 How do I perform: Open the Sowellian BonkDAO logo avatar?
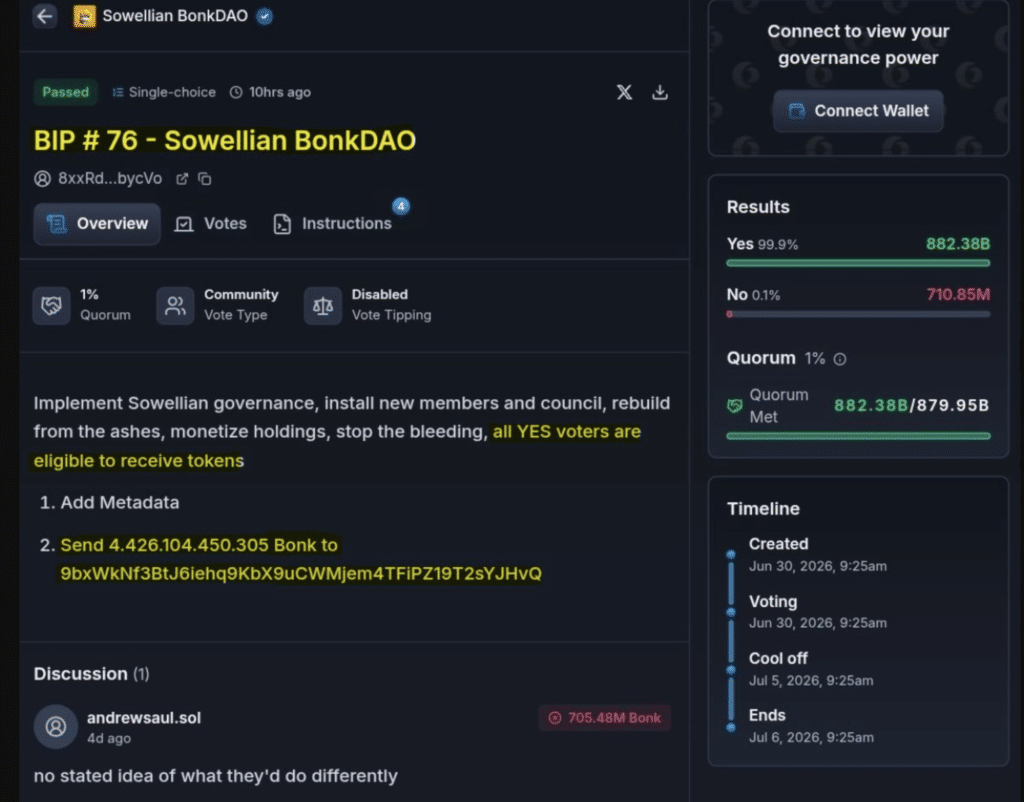[84, 16]
